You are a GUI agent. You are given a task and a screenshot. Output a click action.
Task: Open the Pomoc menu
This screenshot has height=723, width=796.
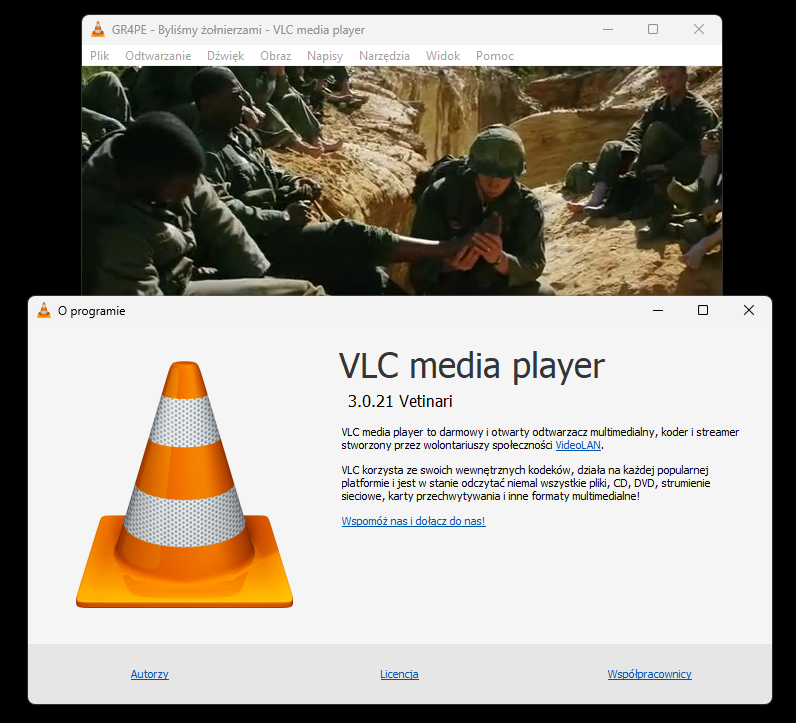click(x=494, y=56)
